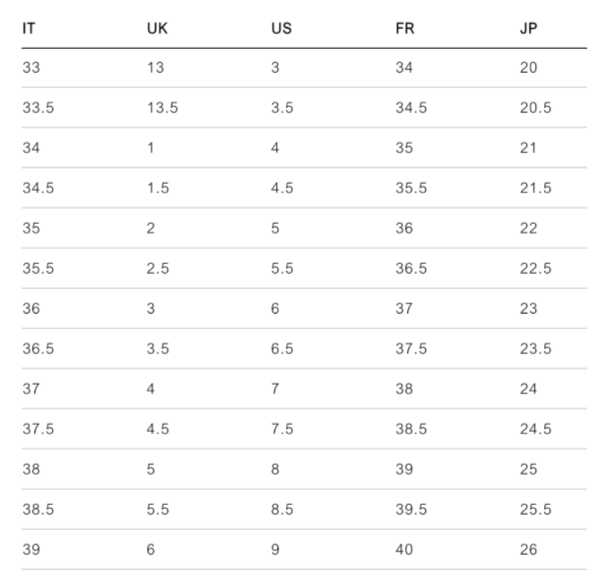This screenshot has height=582, width=605.
Task: Click FR size 39.5 cell
Action: pyautogui.click(x=411, y=509)
